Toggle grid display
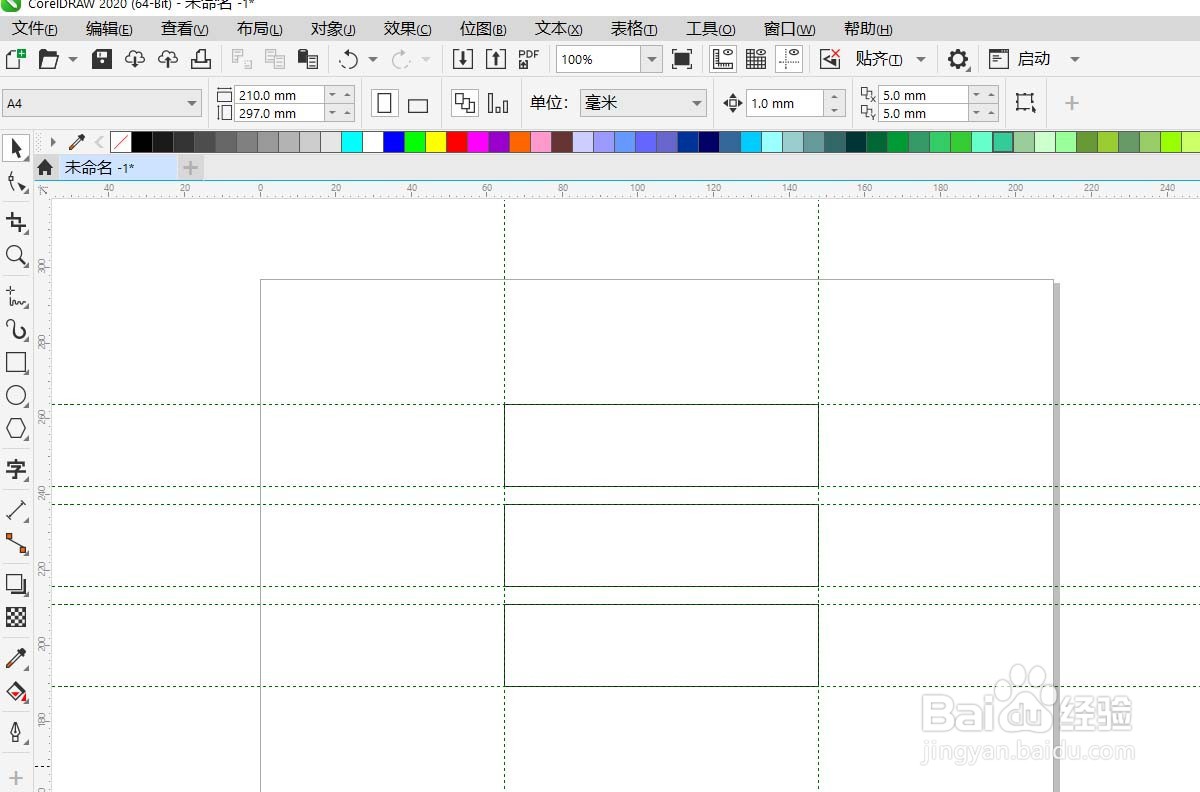1200x792 pixels. click(756, 59)
